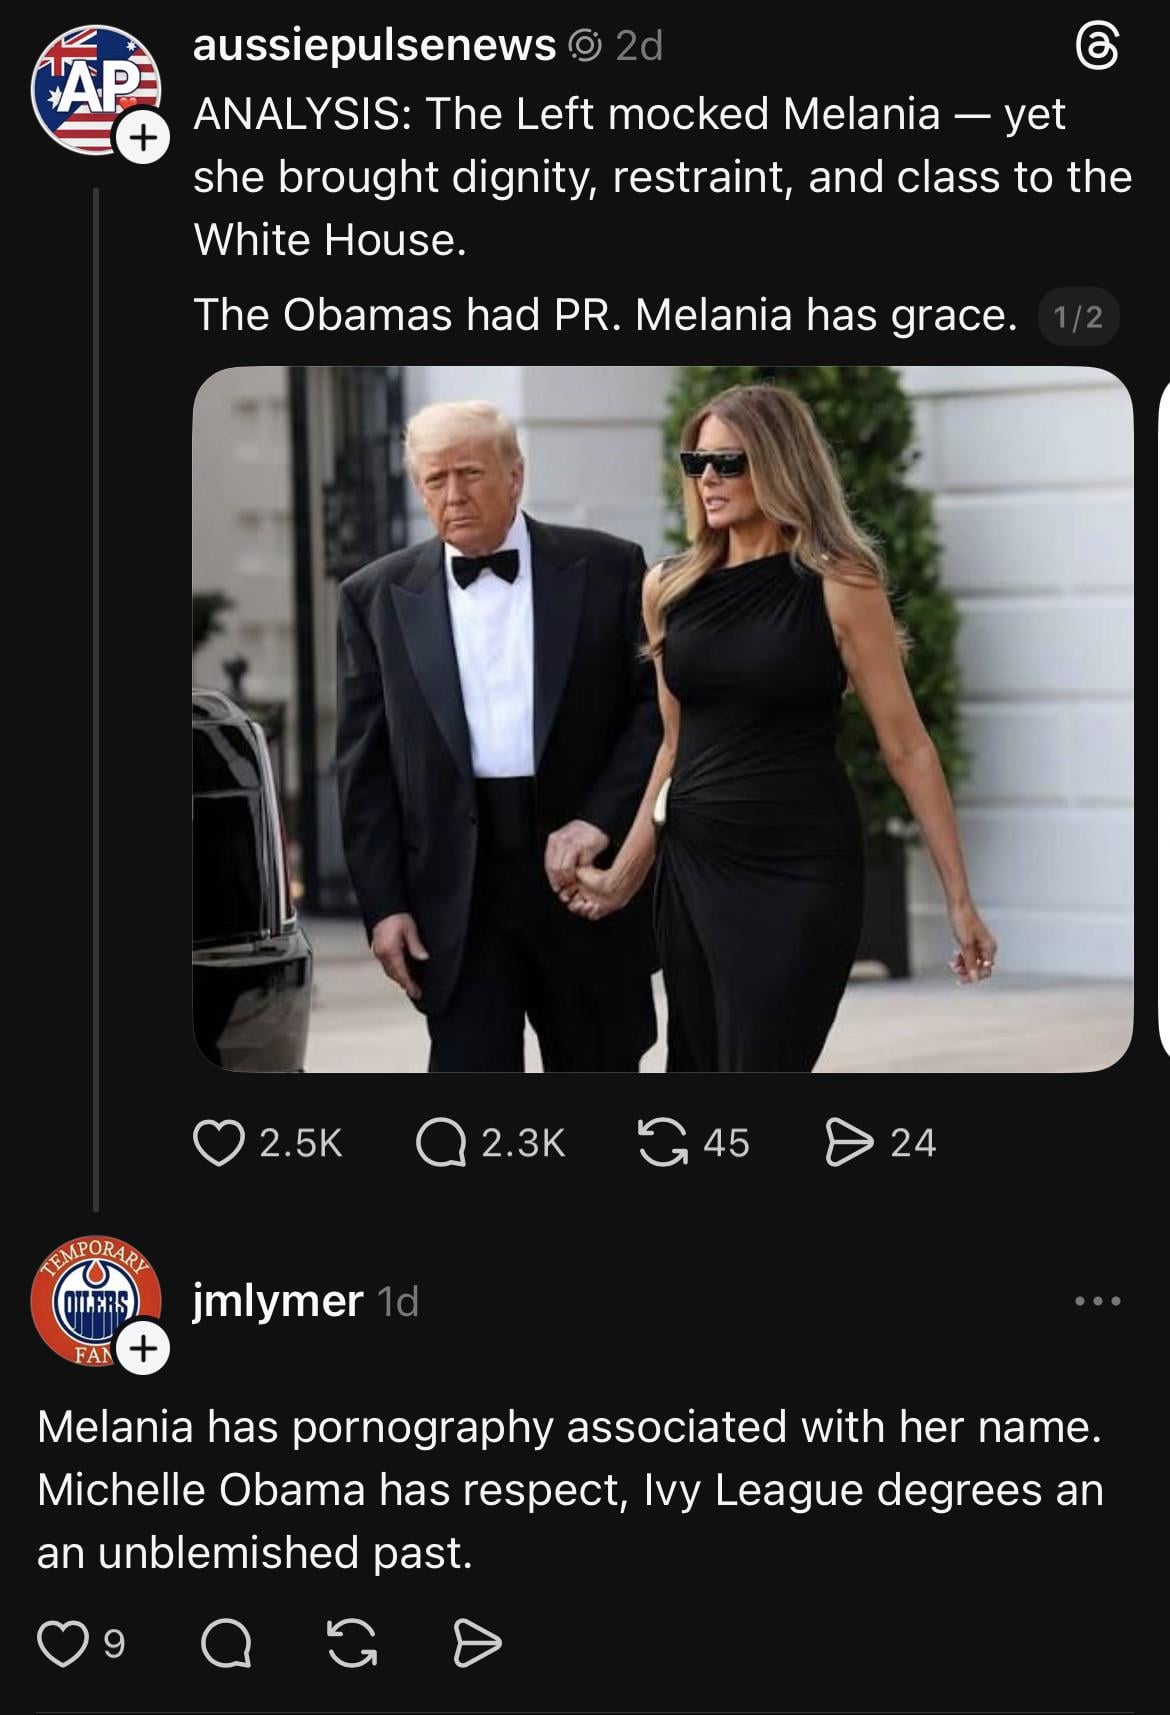Tap the 1/2 thread indicator
Screen dimensions: 1170x1715
point(1078,317)
